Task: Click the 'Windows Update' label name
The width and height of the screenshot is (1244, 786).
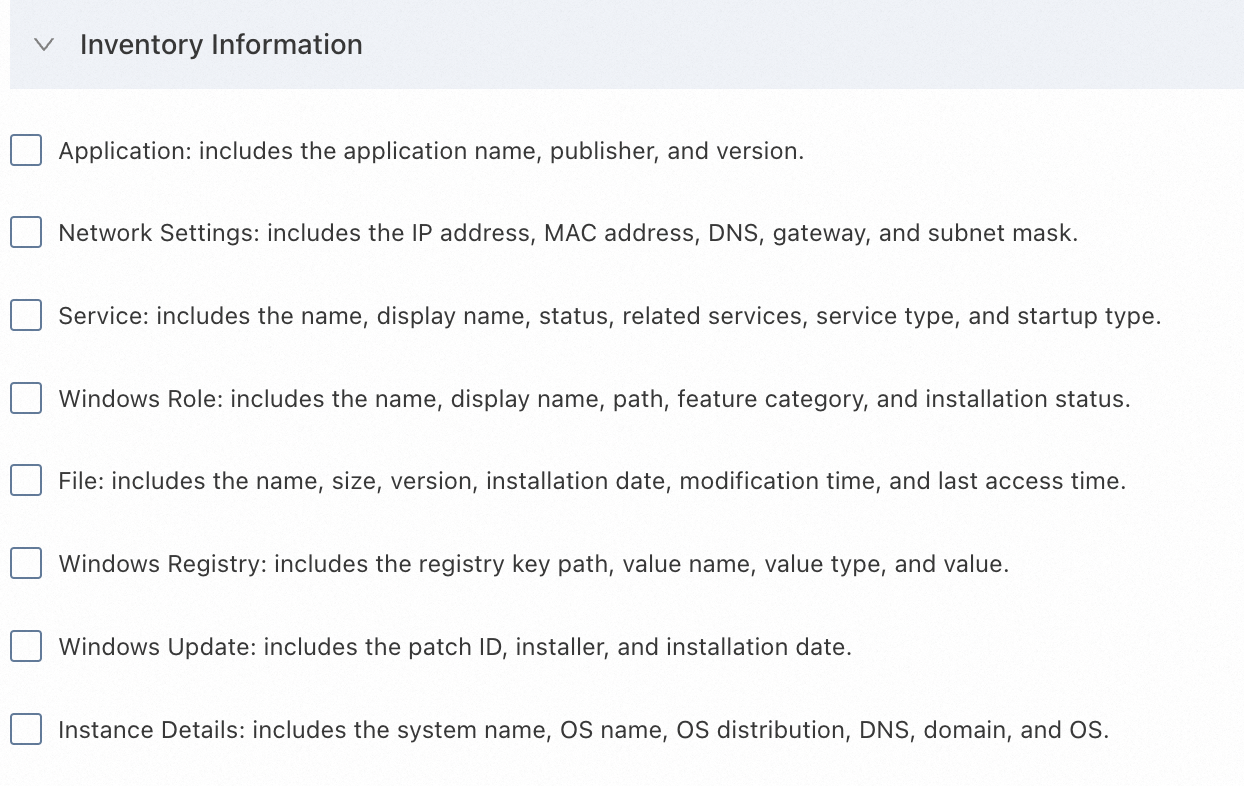Action: (156, 647)
